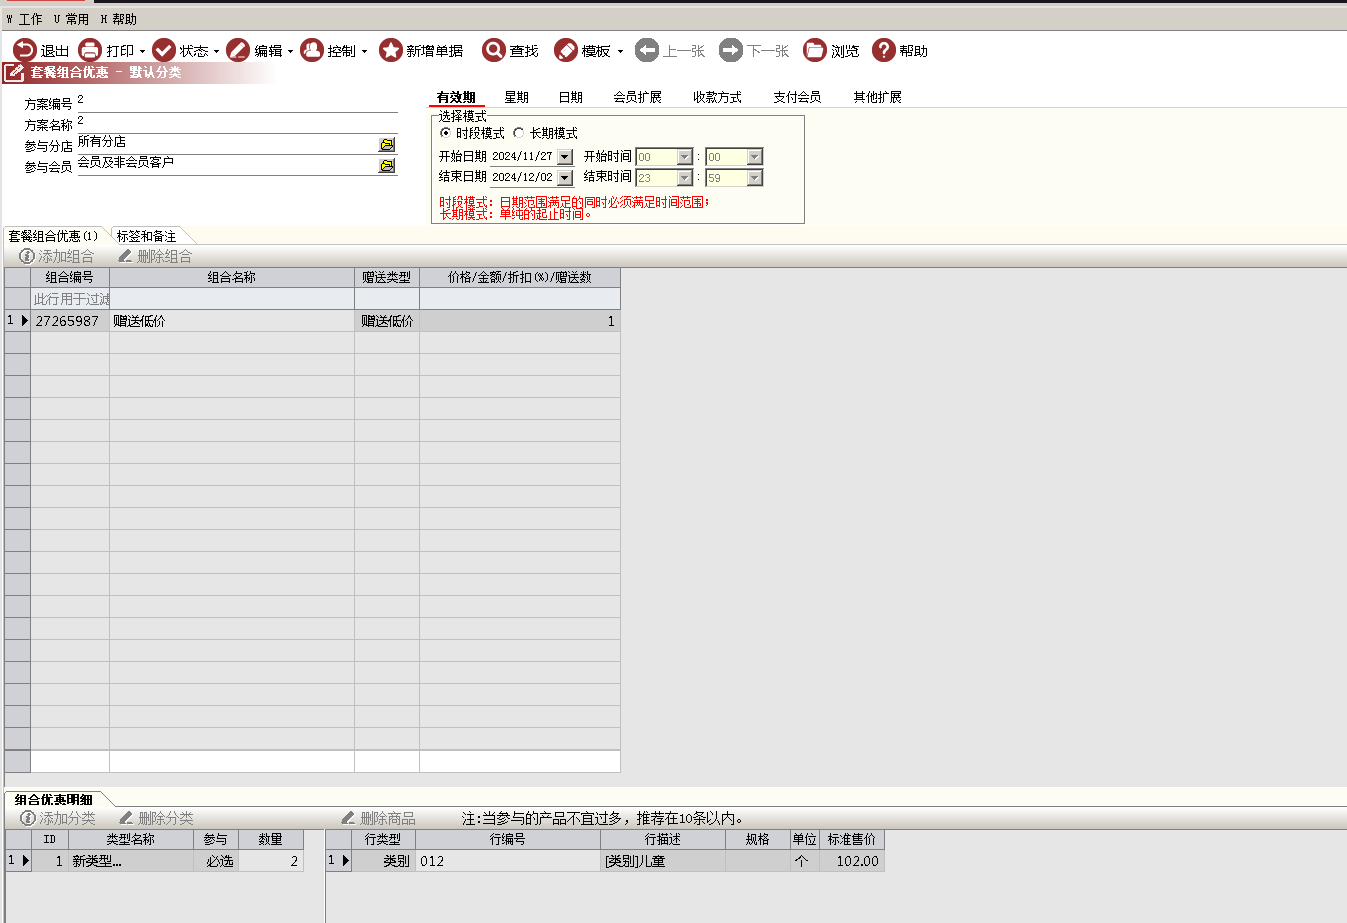1347x923 pixels.
Task: Click the 赠送类型 column header
Action: point(387,277)
